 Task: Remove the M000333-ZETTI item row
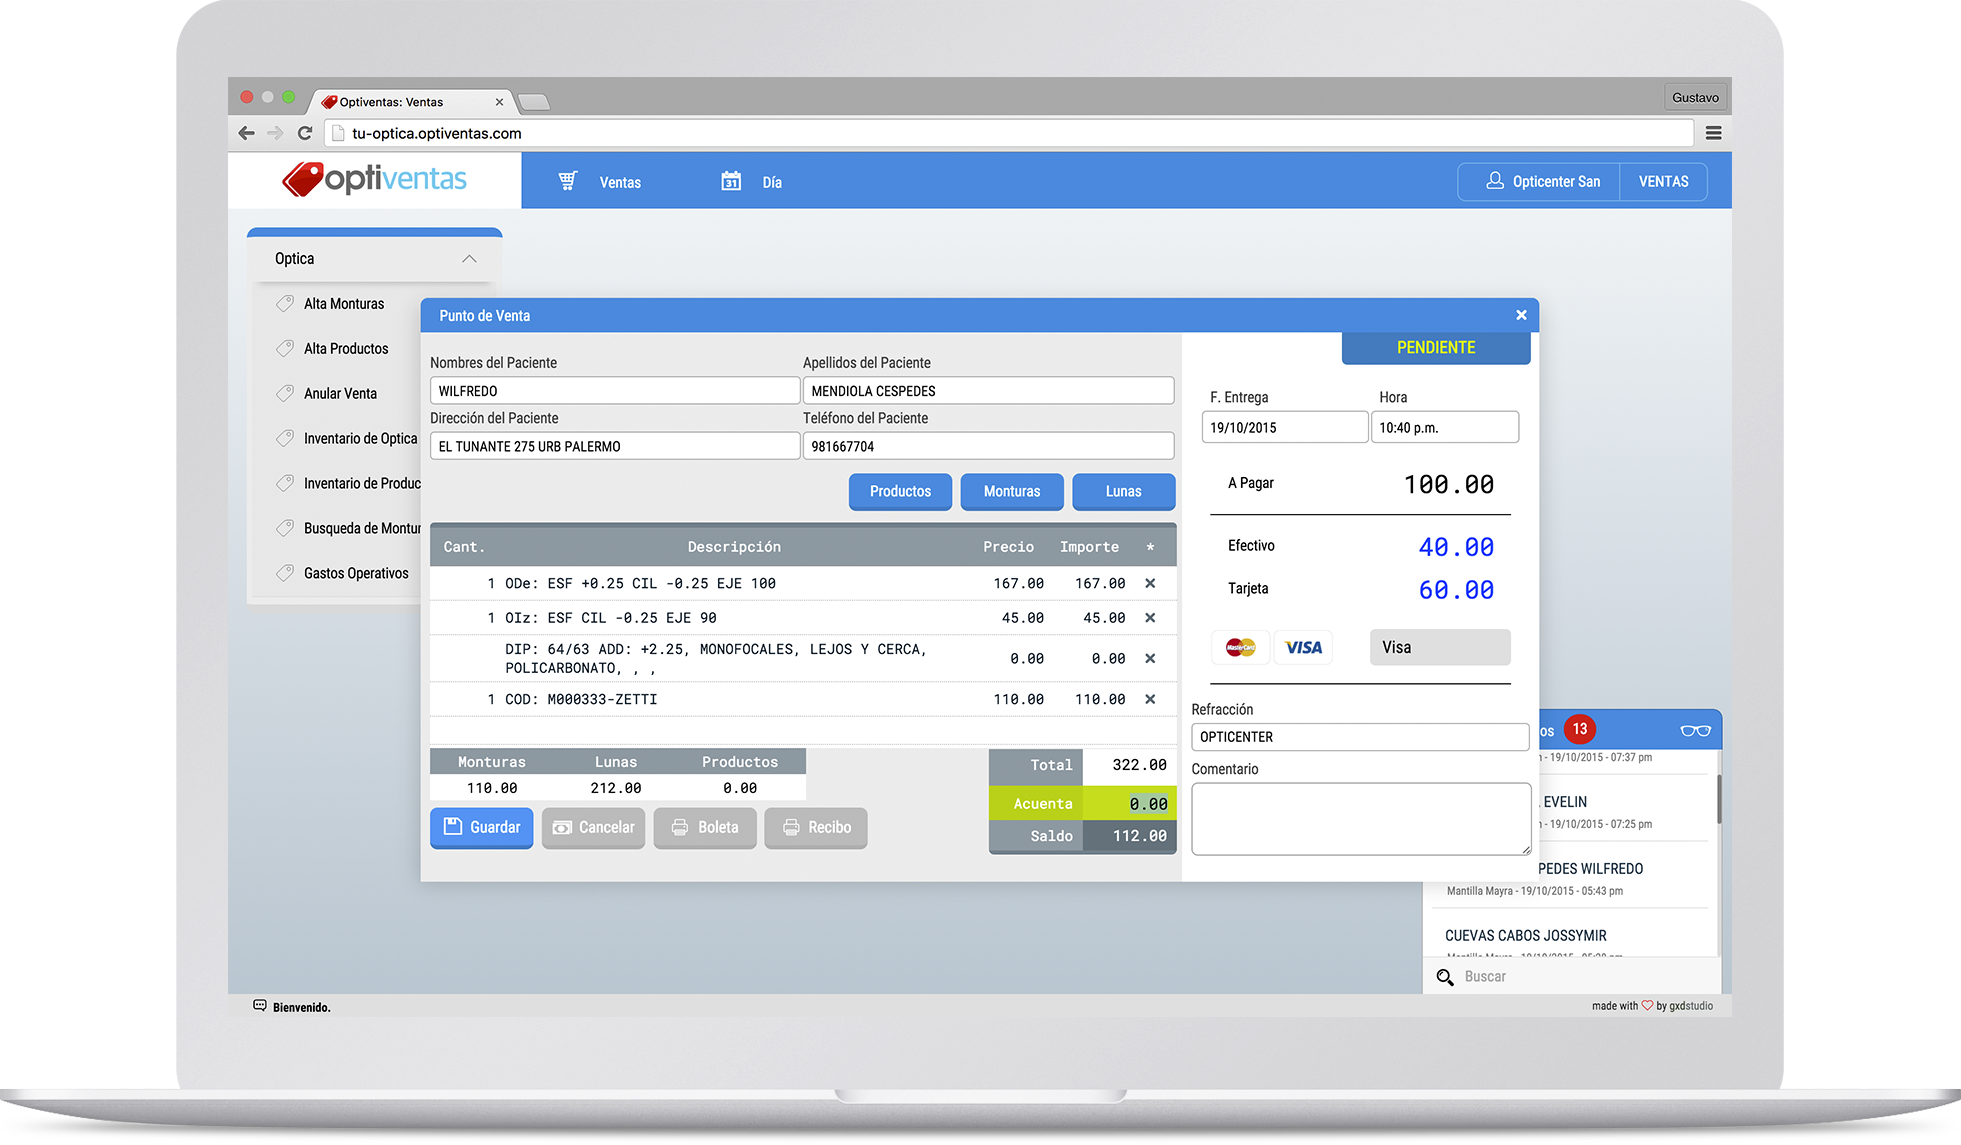(x=1150, y=699)
